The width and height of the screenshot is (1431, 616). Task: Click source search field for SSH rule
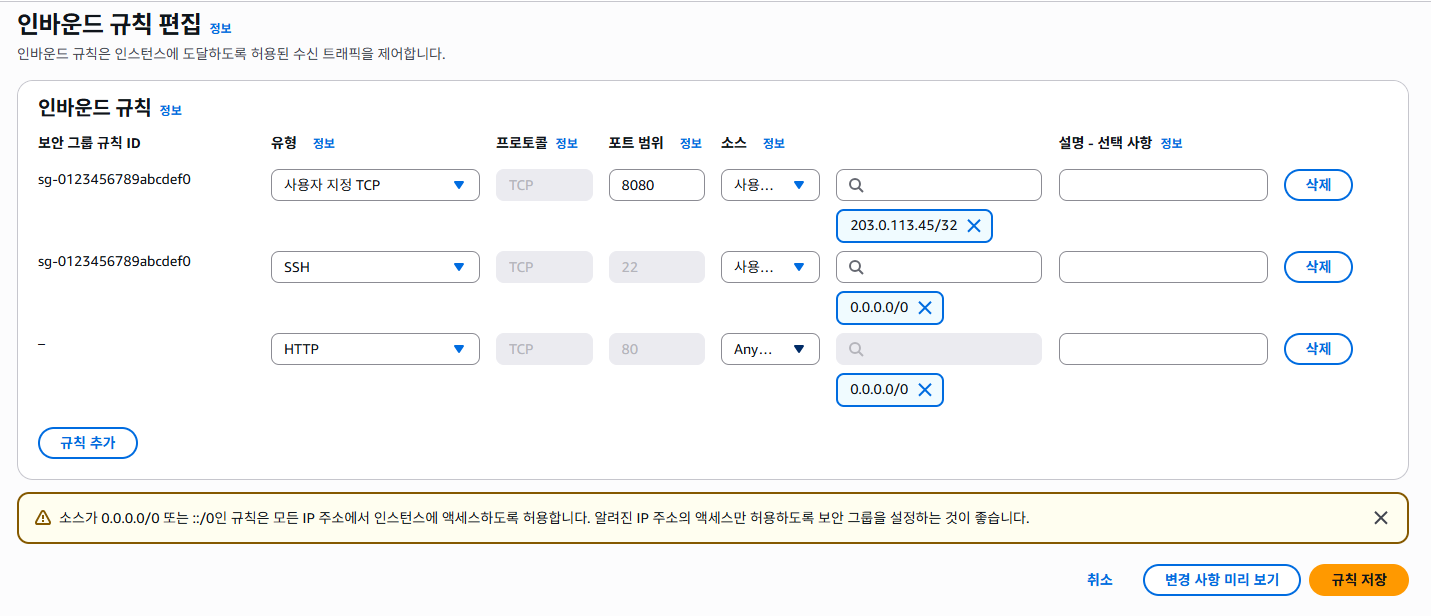[x=939, y=267]
